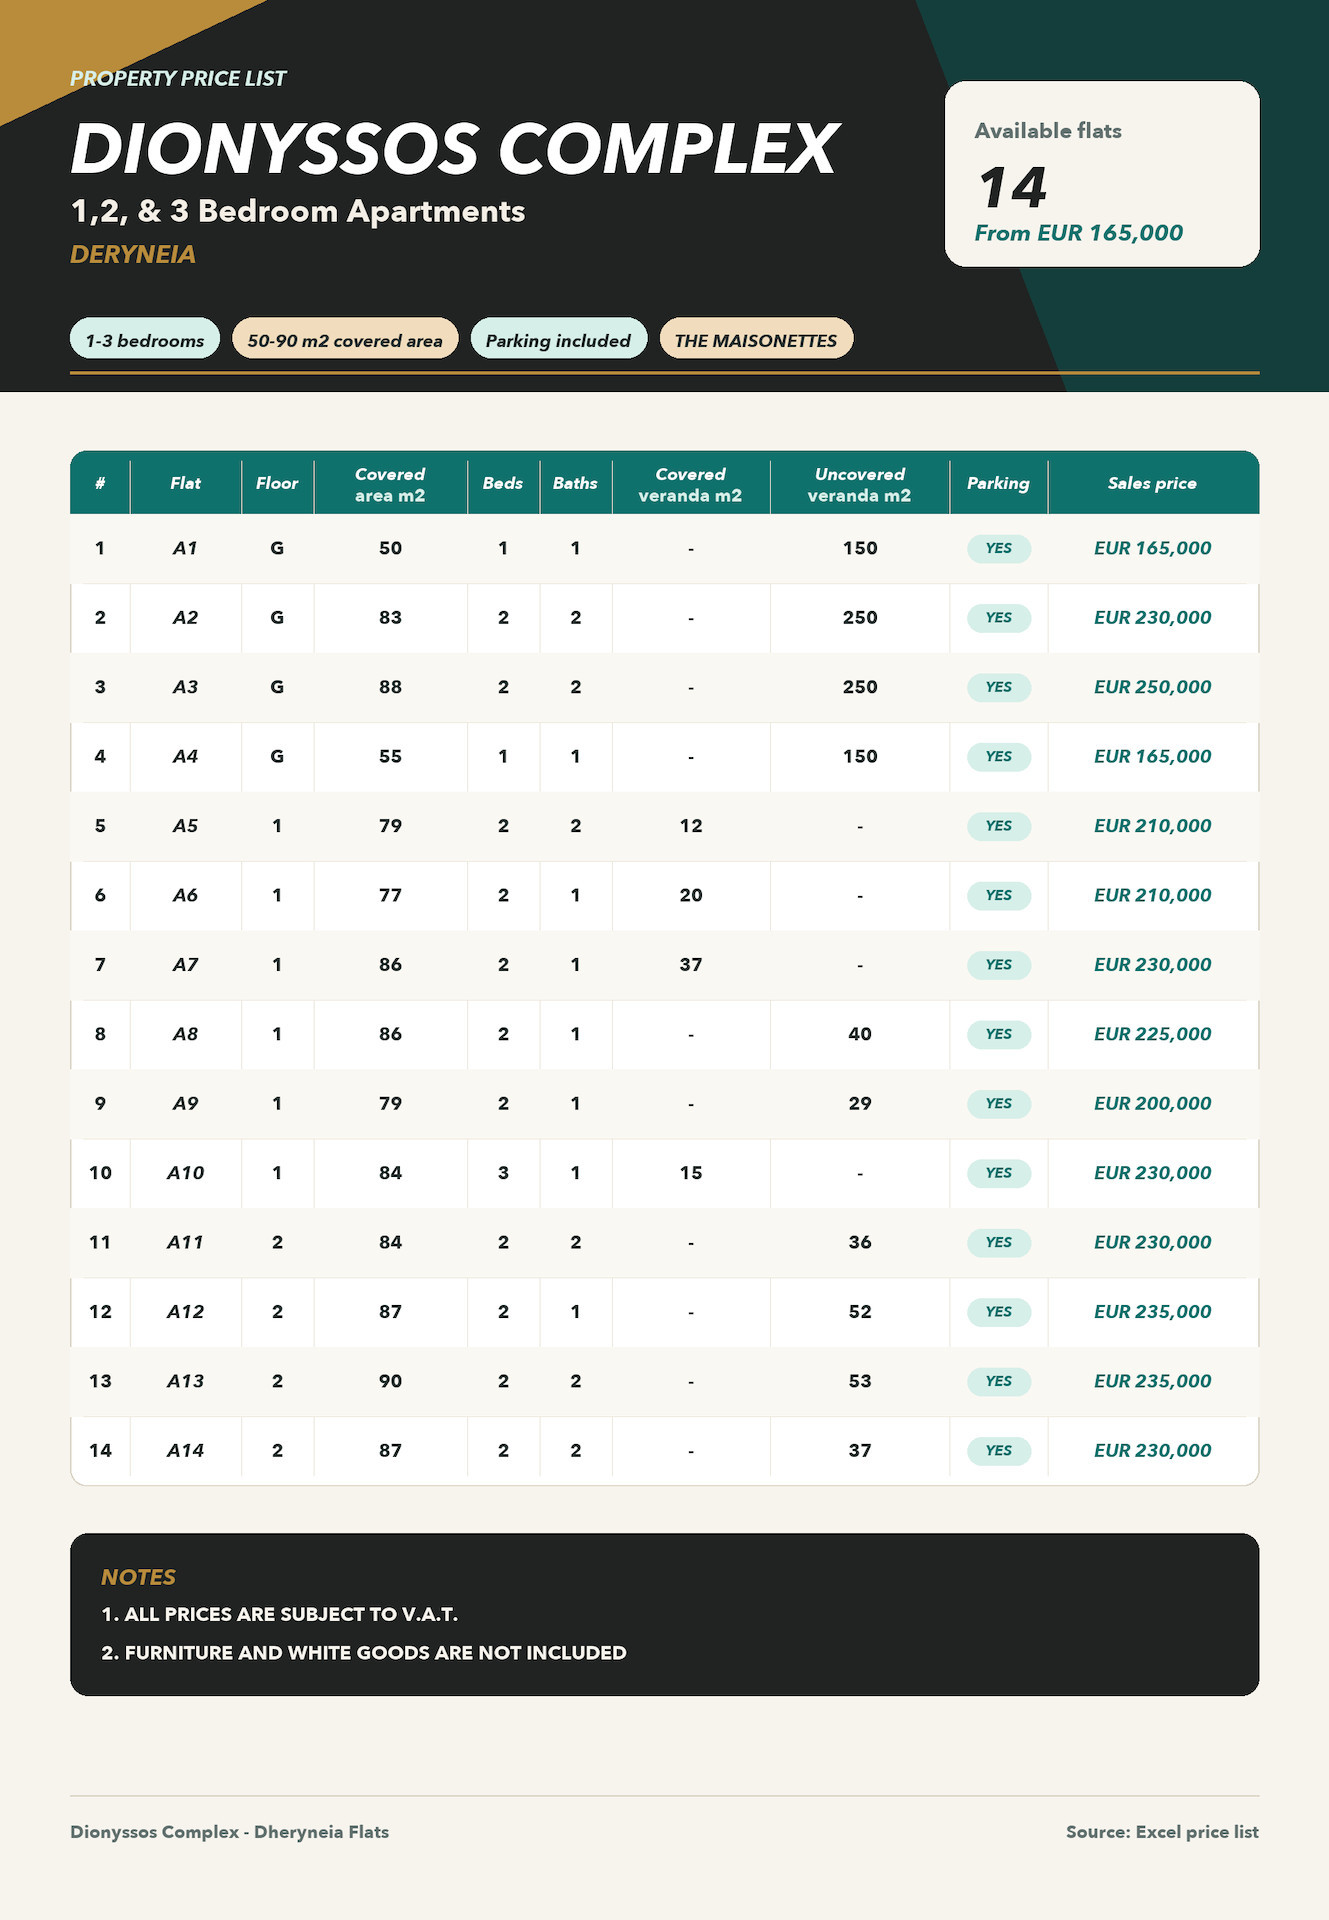Click the 'DERYNEIA' location label

click(133, 254)
